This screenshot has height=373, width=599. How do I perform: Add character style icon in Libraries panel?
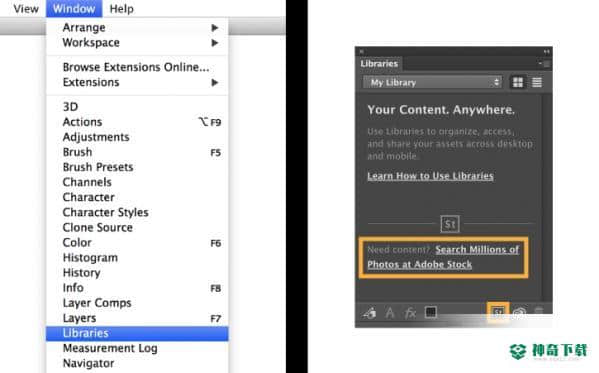[390, 313]
